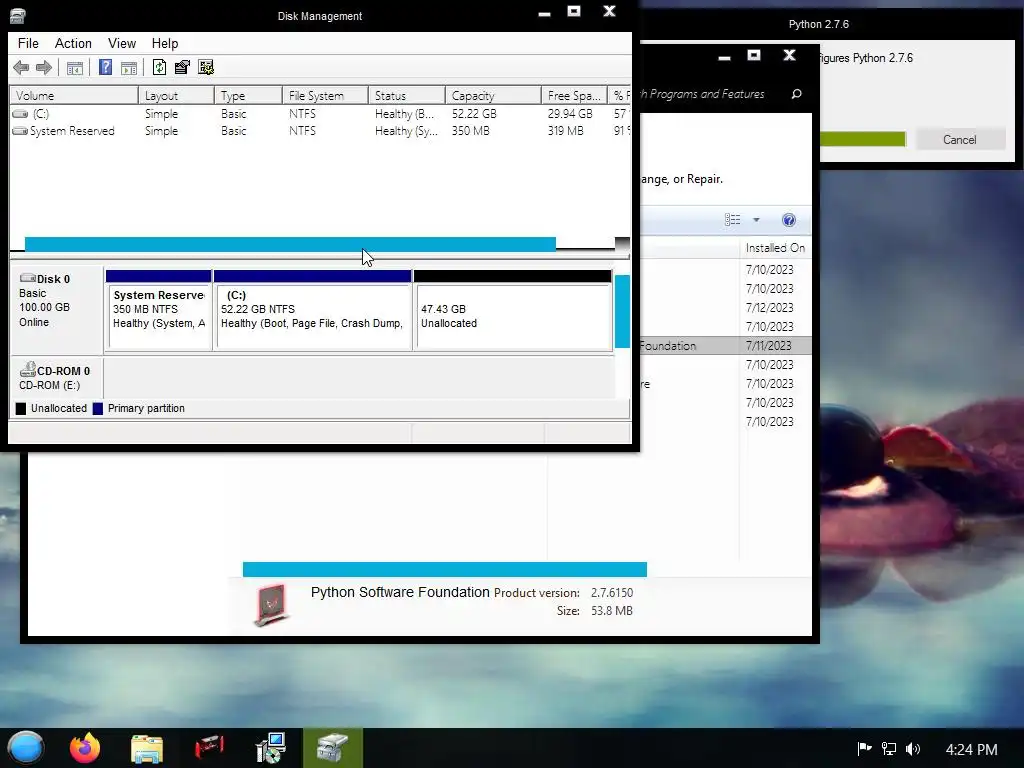Click Python Software Foundation publisher text
Image resolution: width=1024 pixels, height=768 pixels.
point(400,592)
